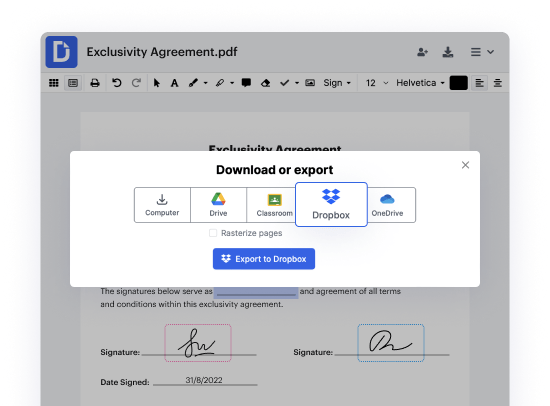Select the pink-bordered signature field

point(198,343)
